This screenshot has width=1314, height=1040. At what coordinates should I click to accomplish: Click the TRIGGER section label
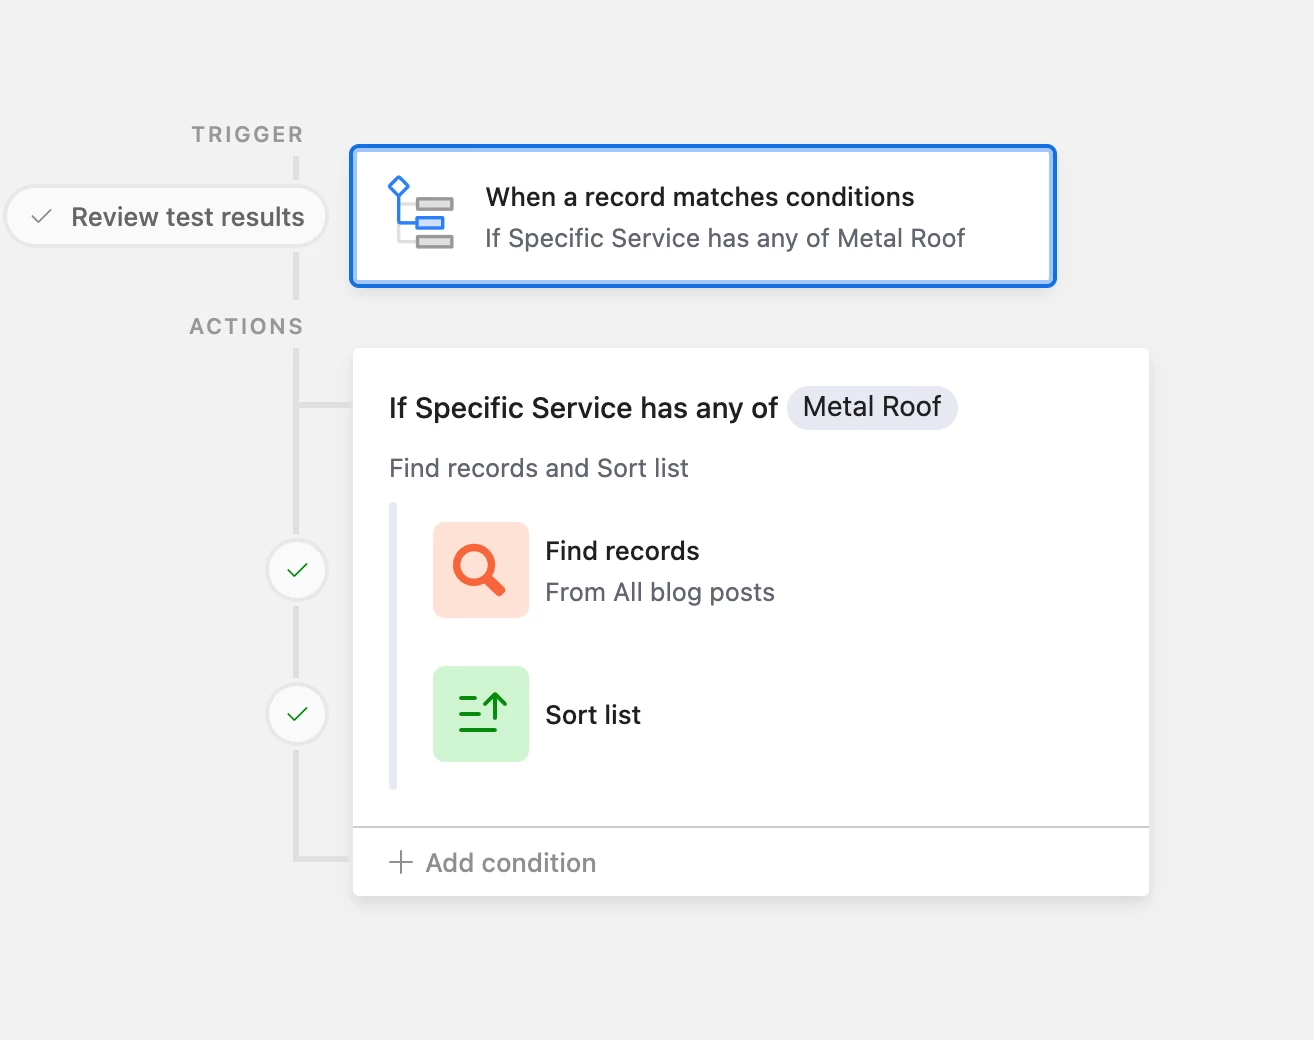pyautogui.click(x=247, y=134)
